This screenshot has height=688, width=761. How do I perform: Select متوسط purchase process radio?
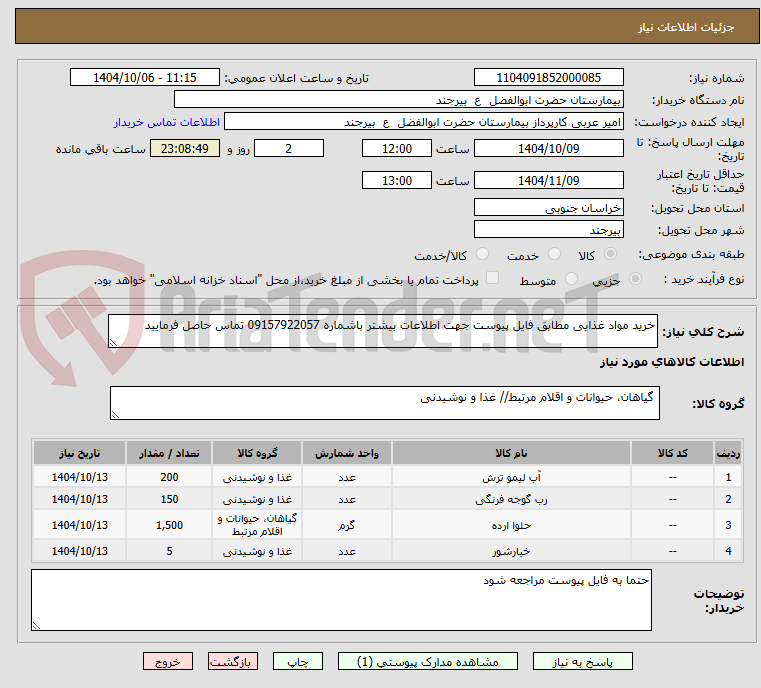(572, 280)
